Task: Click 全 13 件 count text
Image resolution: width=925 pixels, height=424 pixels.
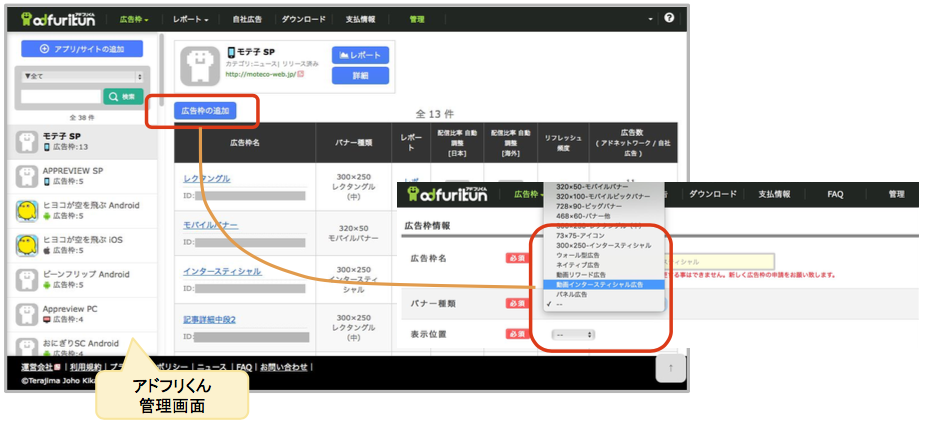Action: [435, 114]
